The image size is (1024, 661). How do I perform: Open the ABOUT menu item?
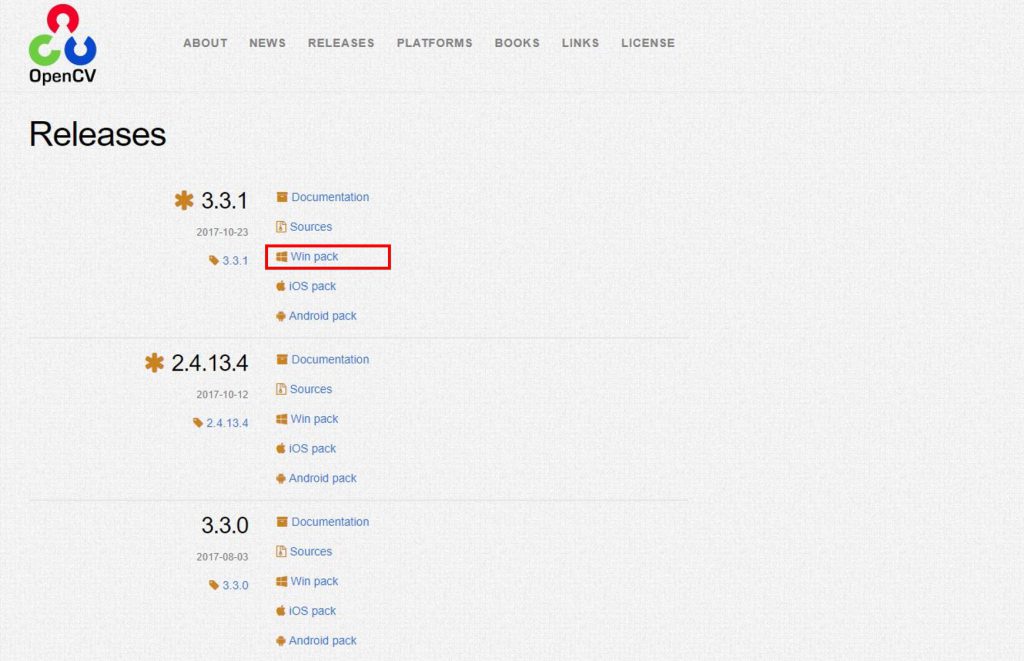(x=205, y=43)
